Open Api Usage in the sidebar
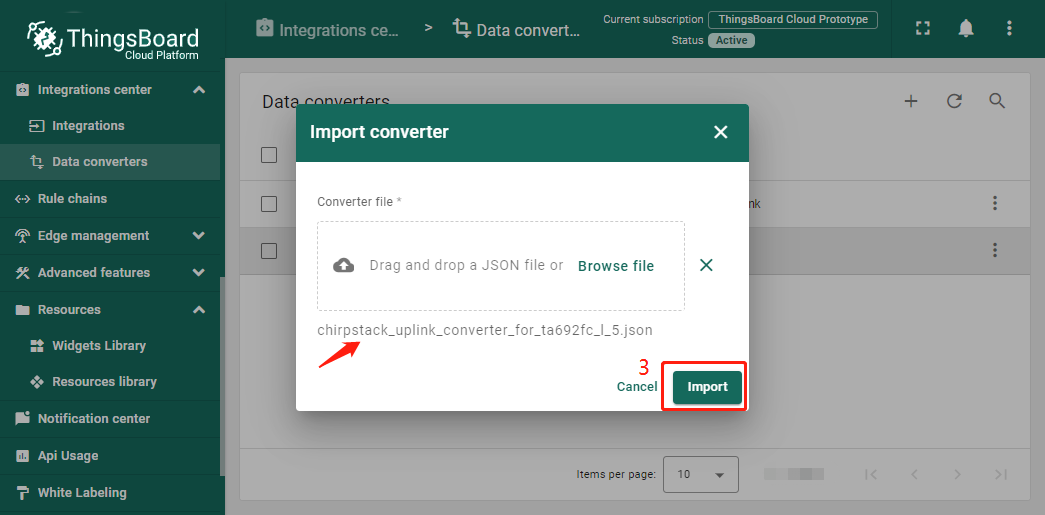 click(110, 456)
